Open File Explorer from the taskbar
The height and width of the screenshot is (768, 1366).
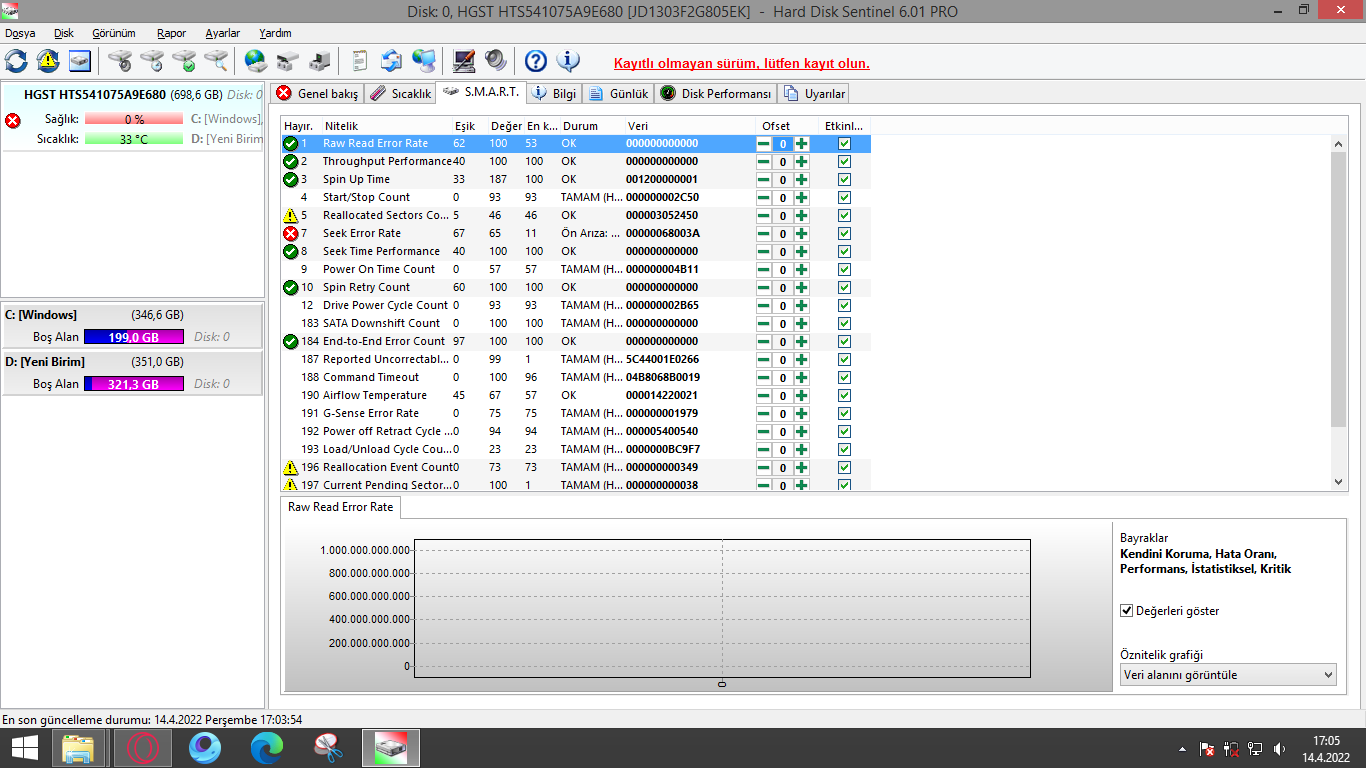tap(78, 748)
